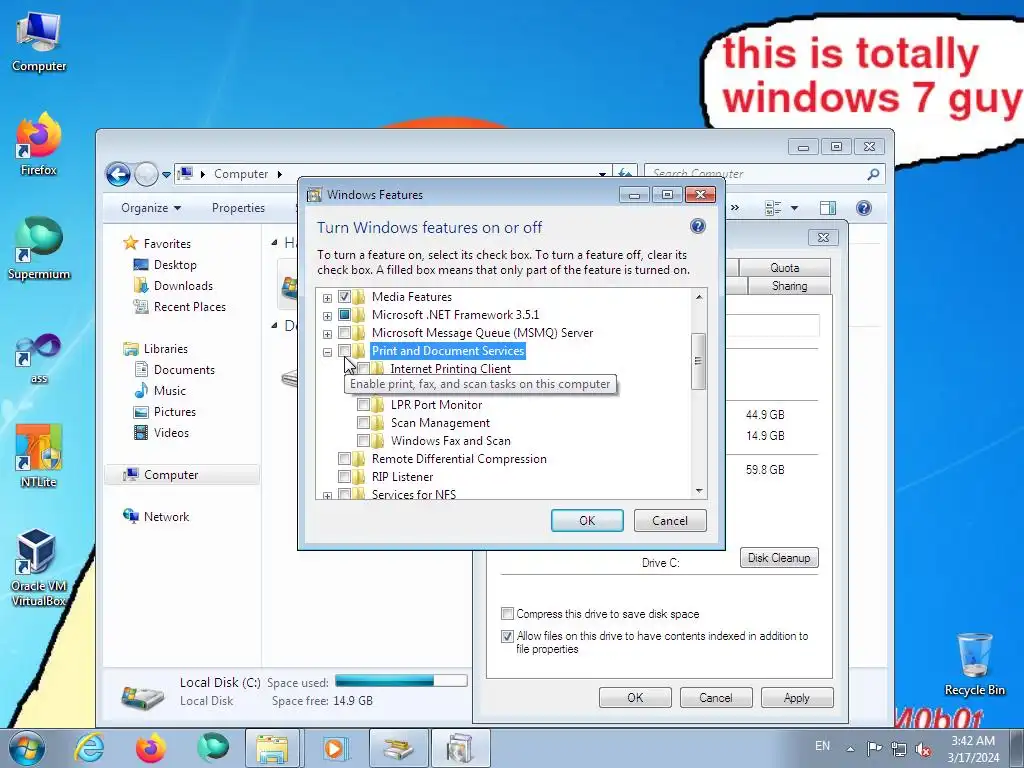Click features list scrollbar thumb
Image resolution: width=1024 pixels, height=768 pixels.
coord(699,361)
